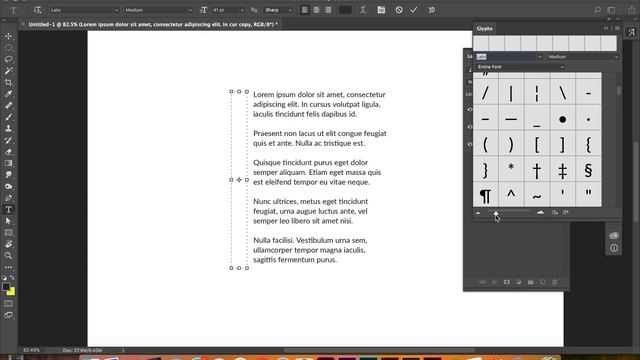
Task: Collapse the Glyphs panel with double arrows
Action: [x=606, y=28]
